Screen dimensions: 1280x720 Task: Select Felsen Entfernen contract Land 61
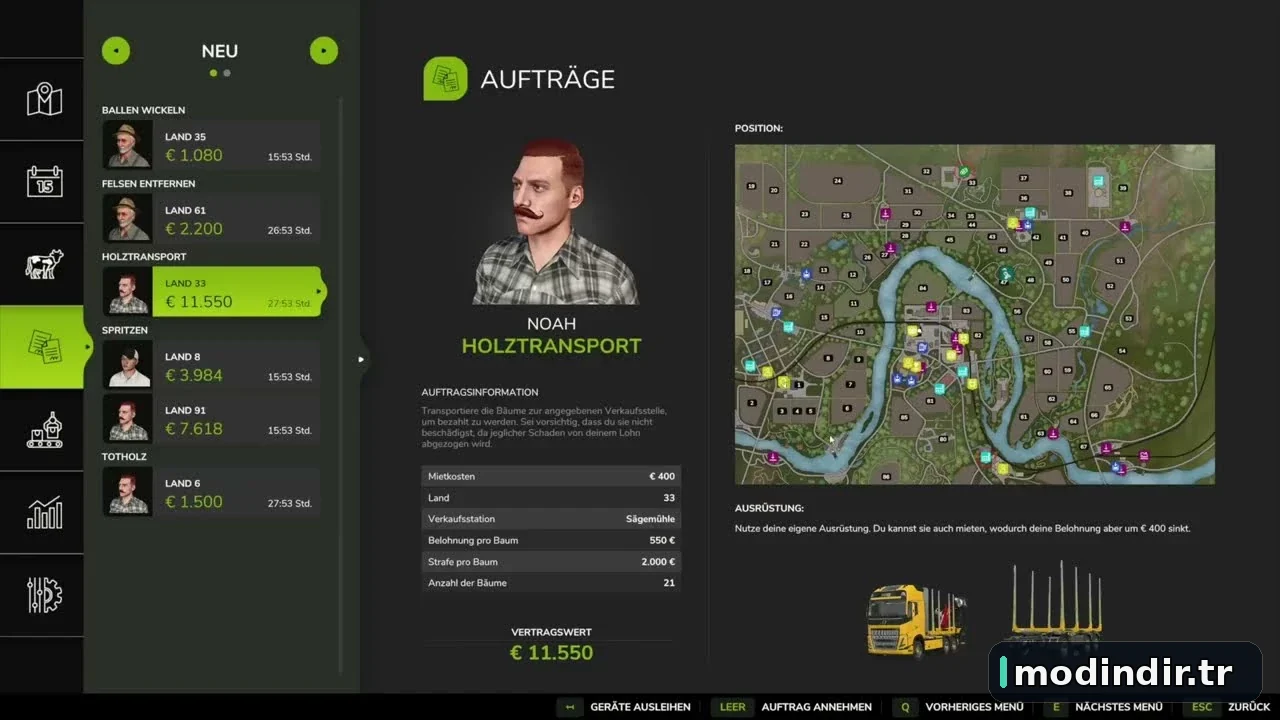[x=211, y=218]
